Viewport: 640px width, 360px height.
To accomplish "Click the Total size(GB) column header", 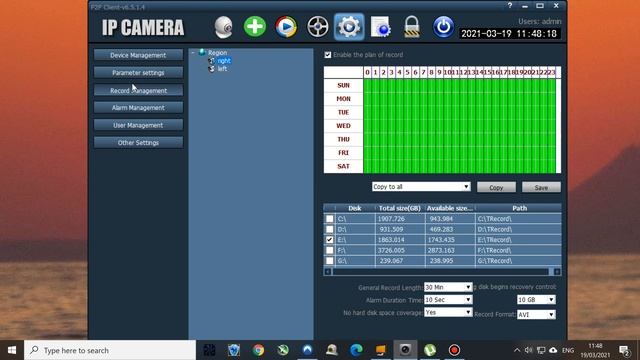I will [x=400, y=208].
